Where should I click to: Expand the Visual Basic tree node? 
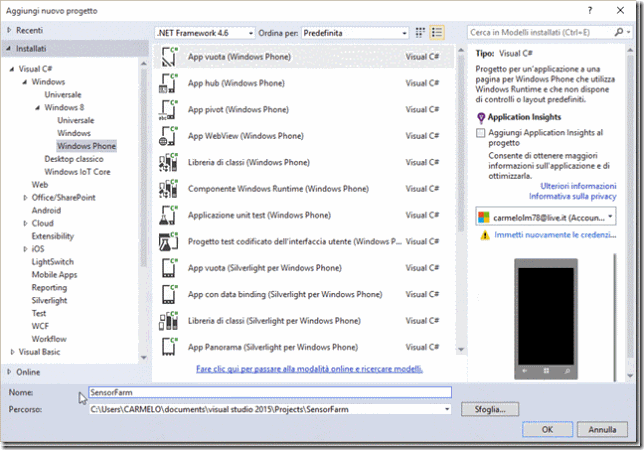12,352
